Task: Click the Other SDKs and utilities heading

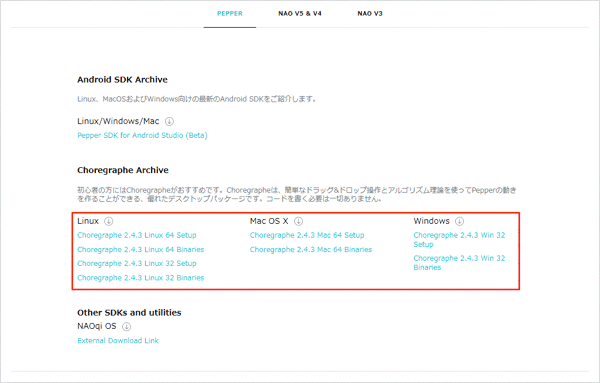Action: (x=129, y=313)
